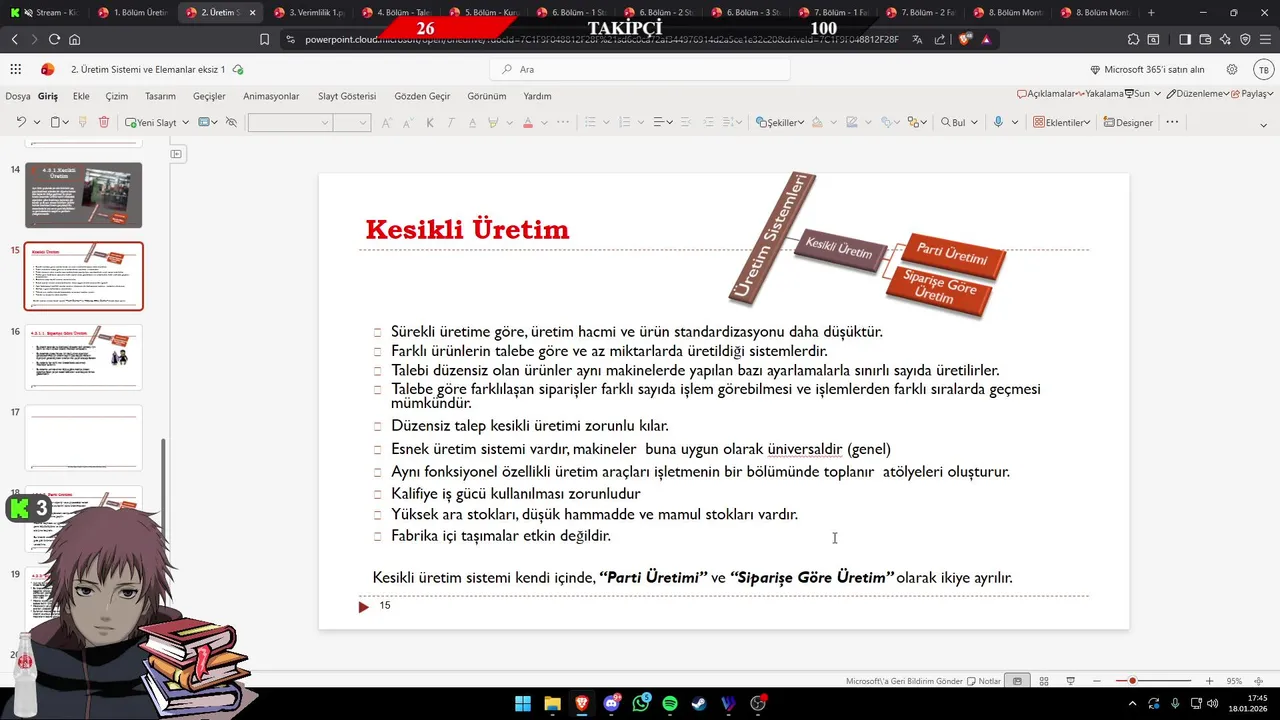The height and width of the screenshot is (720, 1280).
Task: Click the numbered list icon
Action: click(x=625, y=122)
